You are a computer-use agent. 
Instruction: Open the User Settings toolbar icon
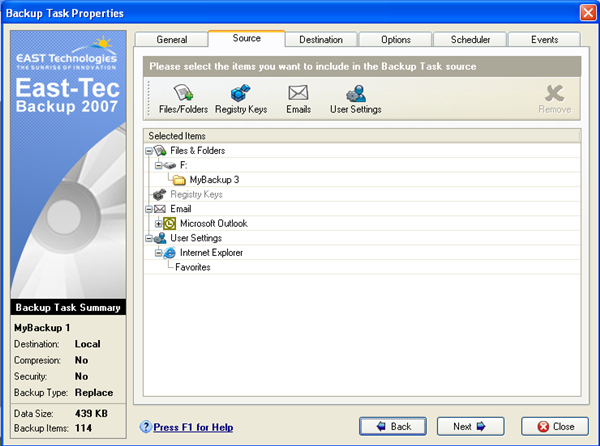tap(356, 93)
